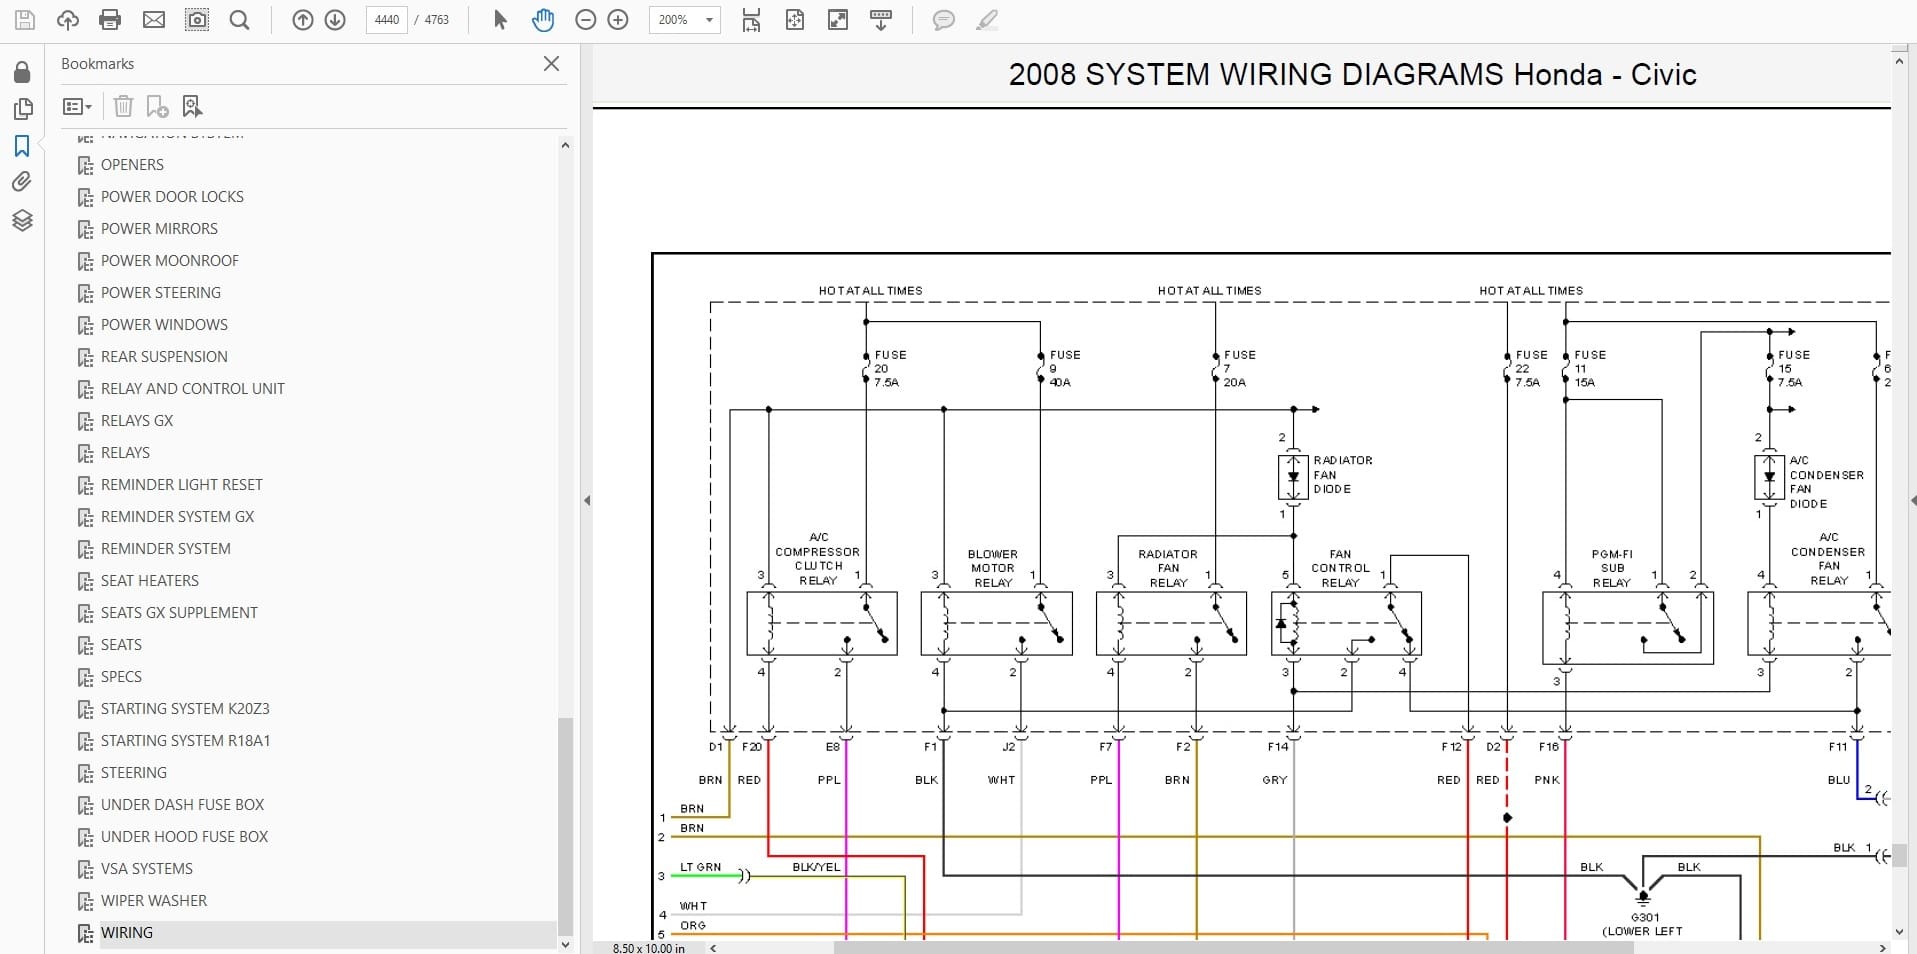Open bookmarks options dropdown menu

77,106
